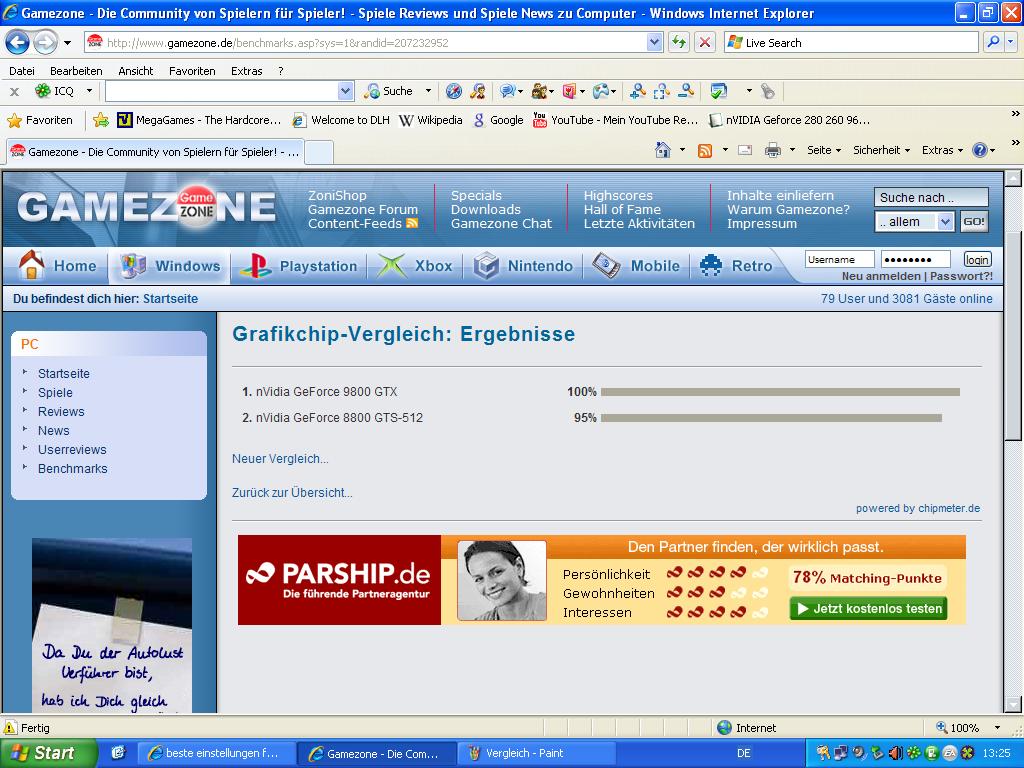The width and height of the screenshot is (1024, 768).
Task: Click the 'Suche nach ..' search field
Action: [x=931, y=197]
